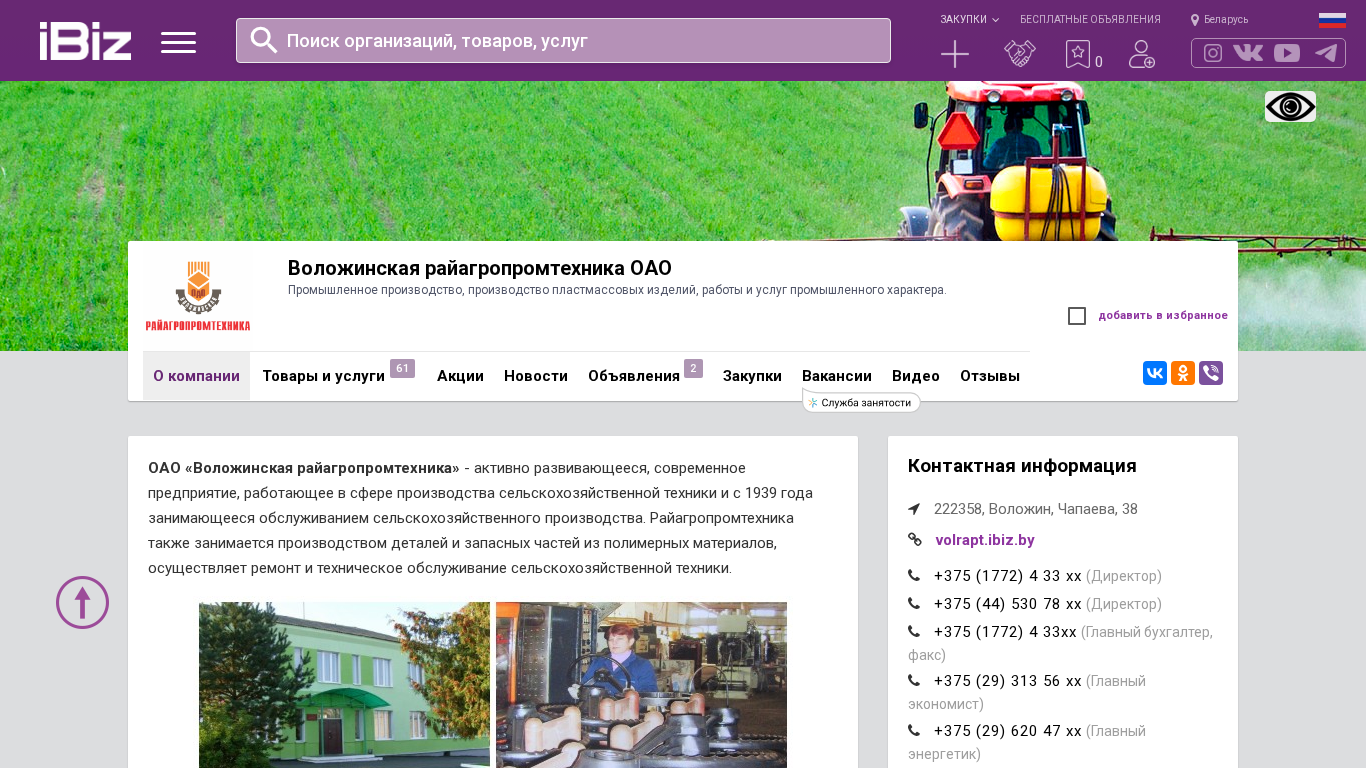
Task: Click phone icon beside +375 (29) 313 56 xx
Action: pyautogui.click(x=914, y=681)
